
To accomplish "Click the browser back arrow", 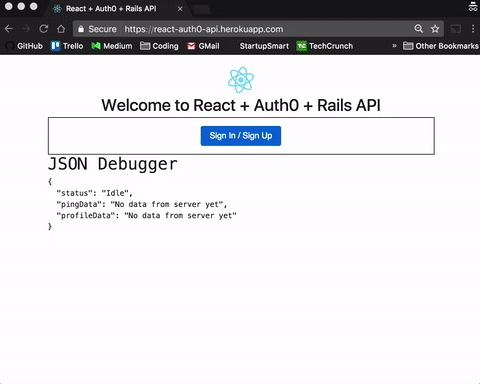I will coord(9,29).
